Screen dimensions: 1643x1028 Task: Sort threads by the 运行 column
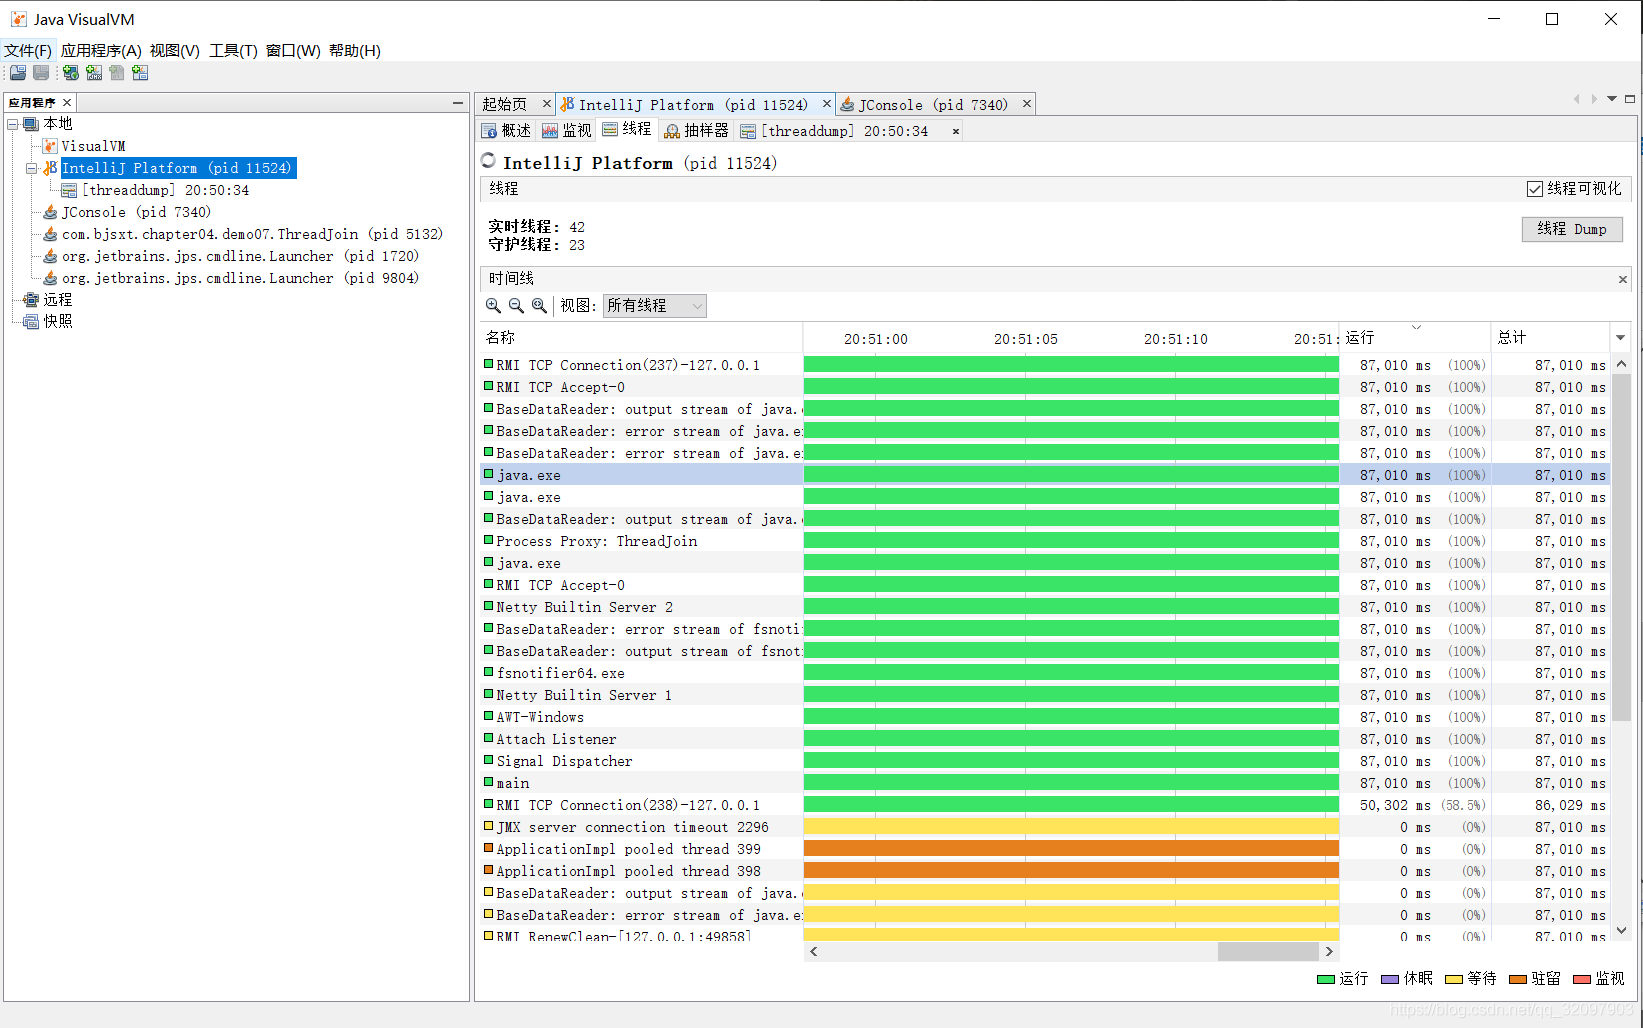[1415, 337]
